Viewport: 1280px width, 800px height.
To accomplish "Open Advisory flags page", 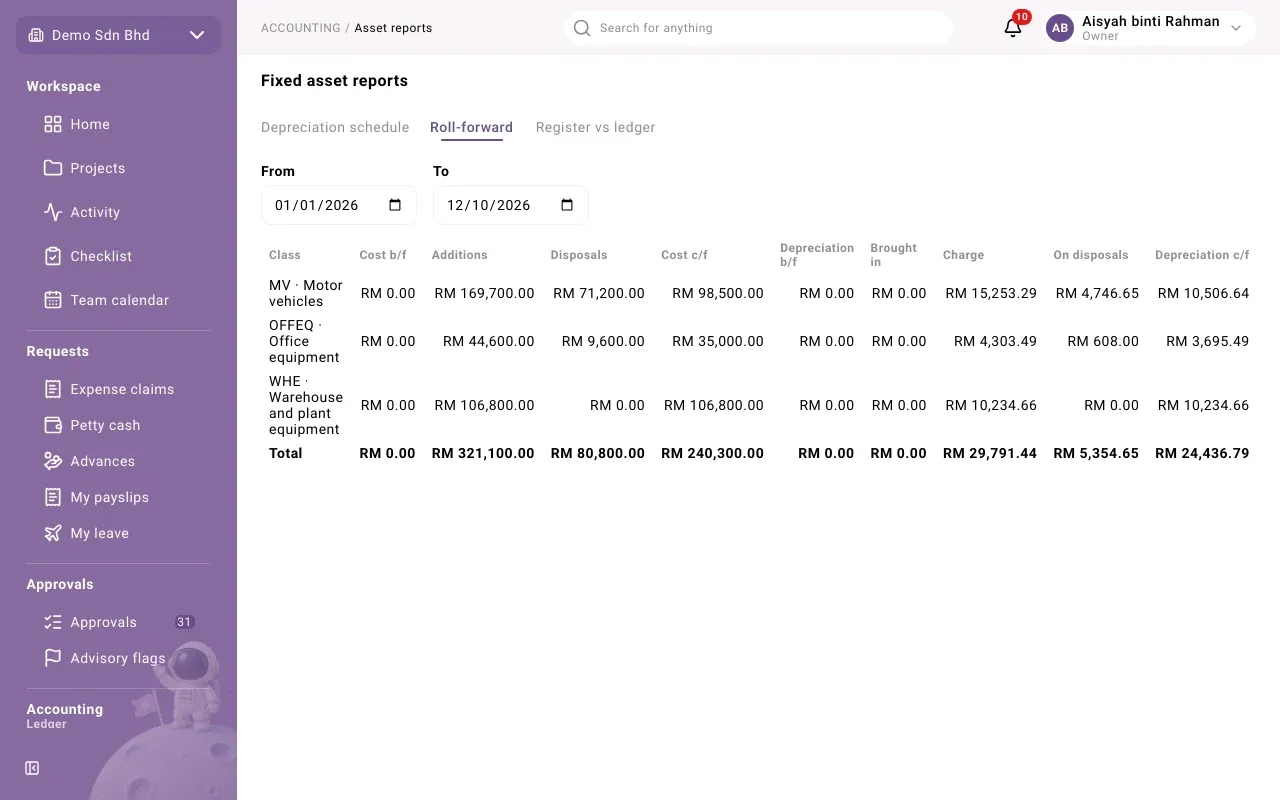I will coord(118,658).
